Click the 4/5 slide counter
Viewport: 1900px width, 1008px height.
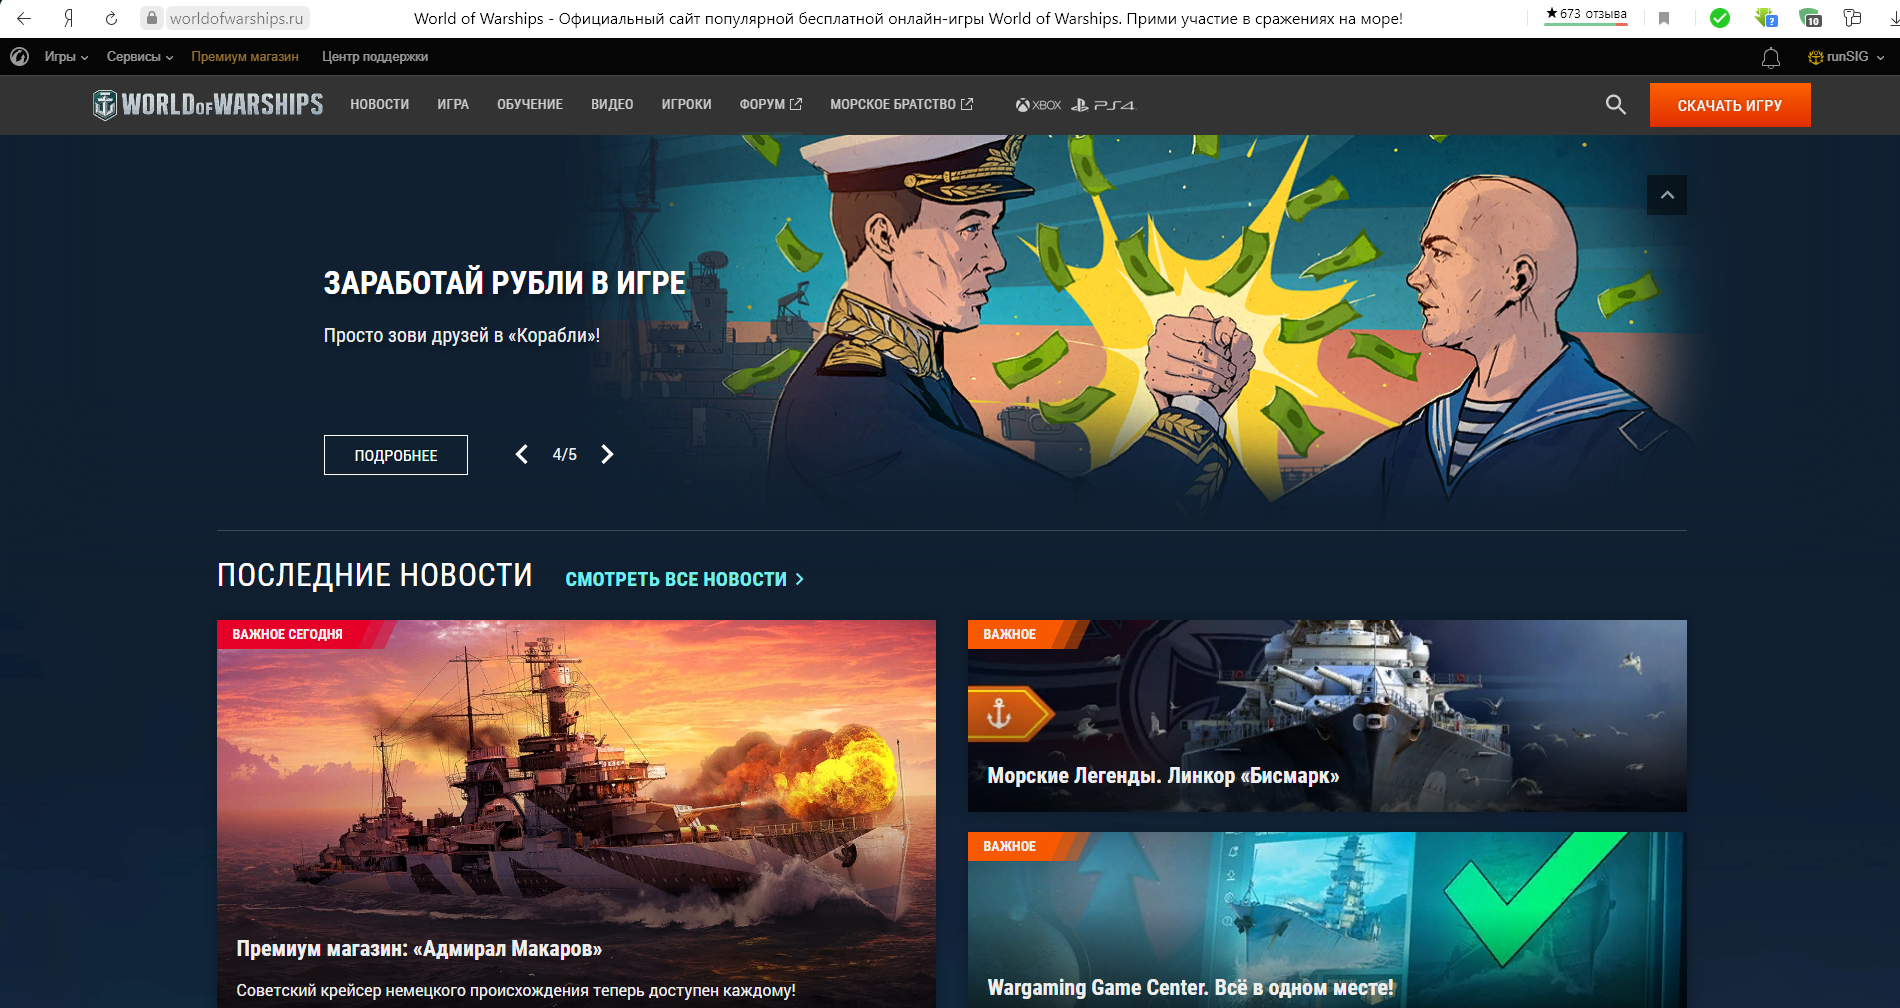pyautogui.click(x=565, y=455)
